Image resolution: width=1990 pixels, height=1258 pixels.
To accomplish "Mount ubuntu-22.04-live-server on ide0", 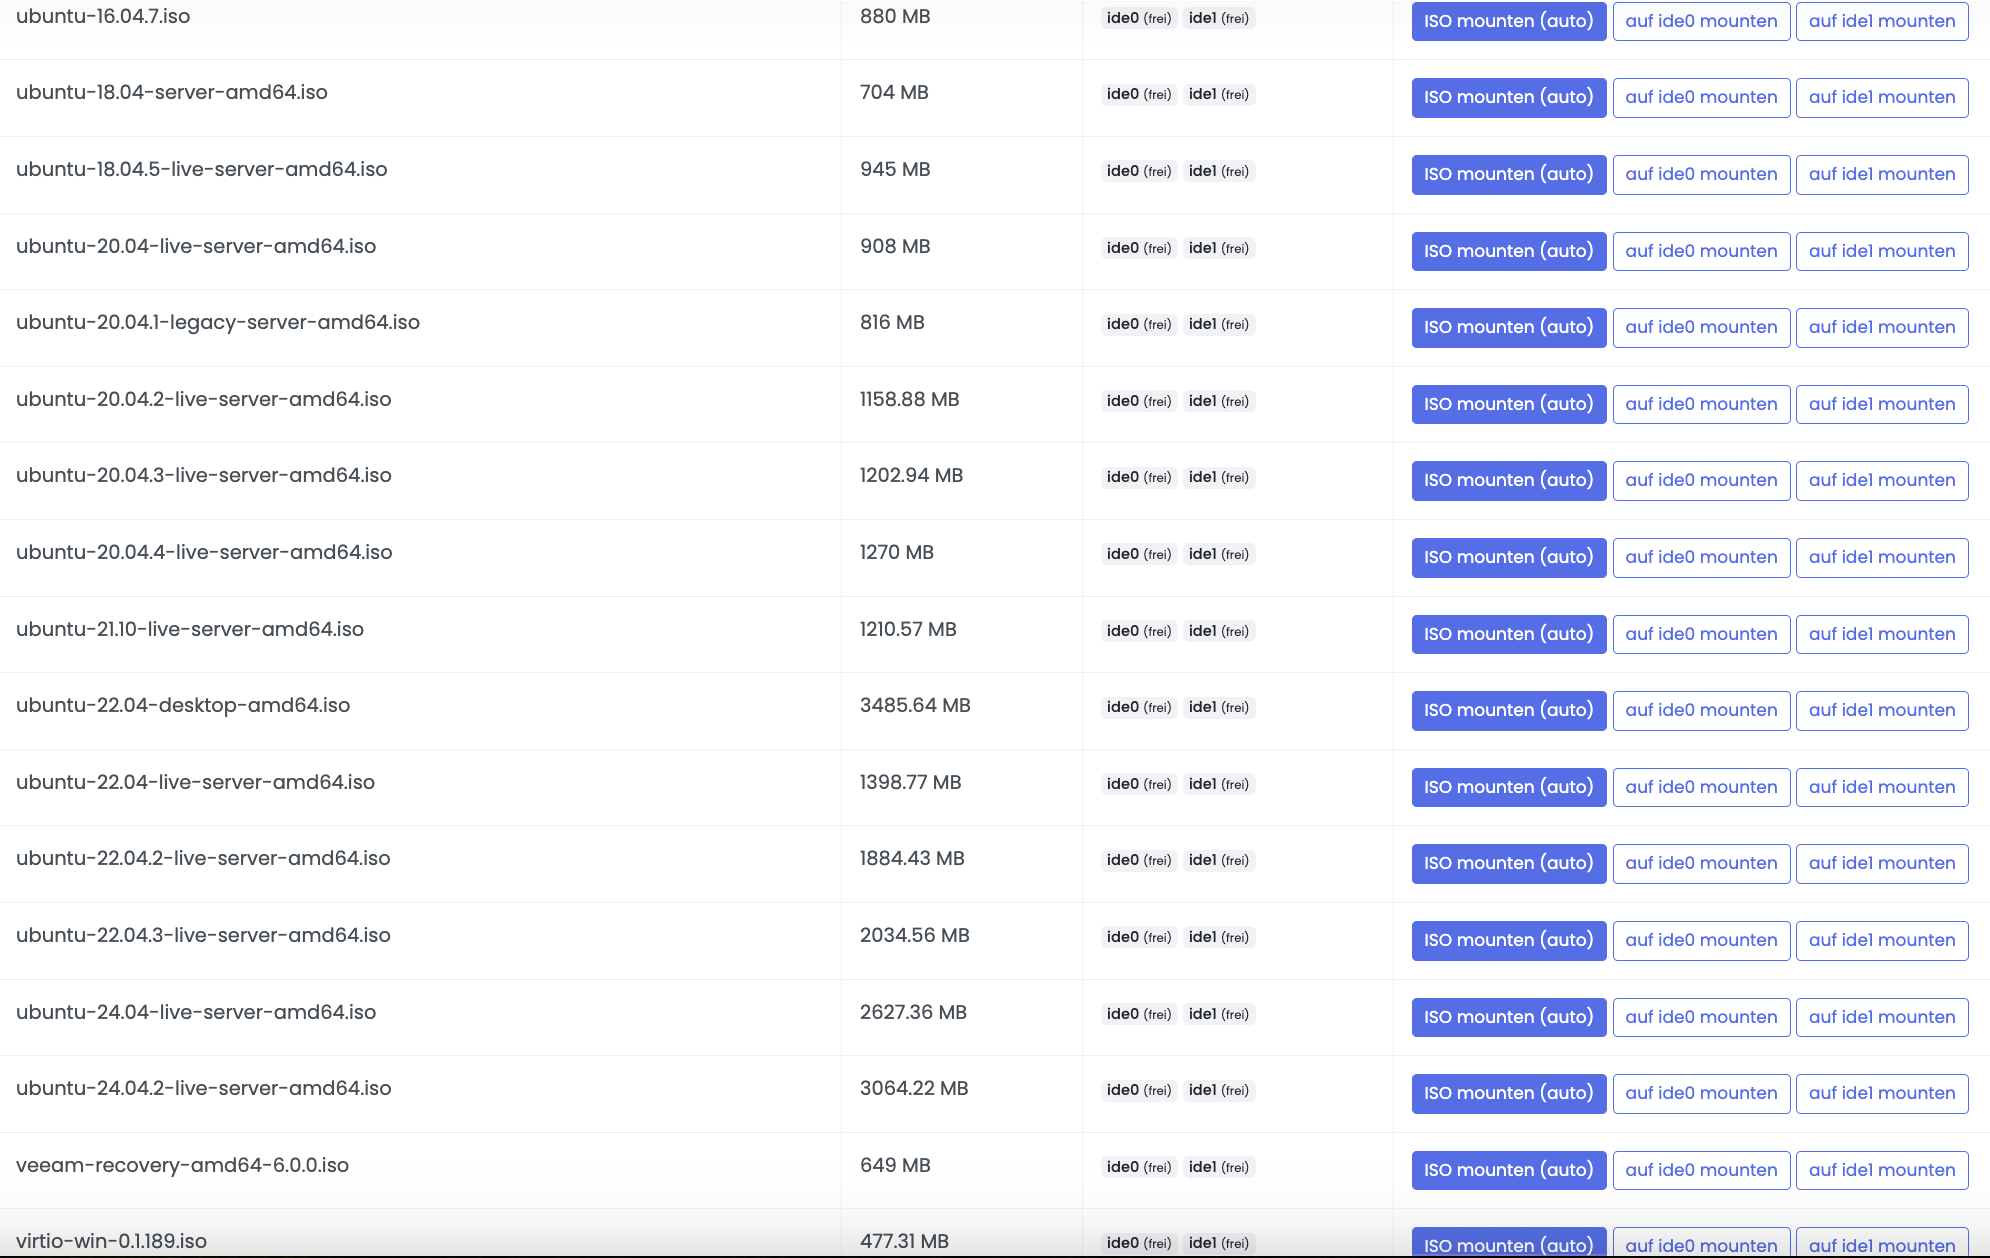I will click(1701, 787).
